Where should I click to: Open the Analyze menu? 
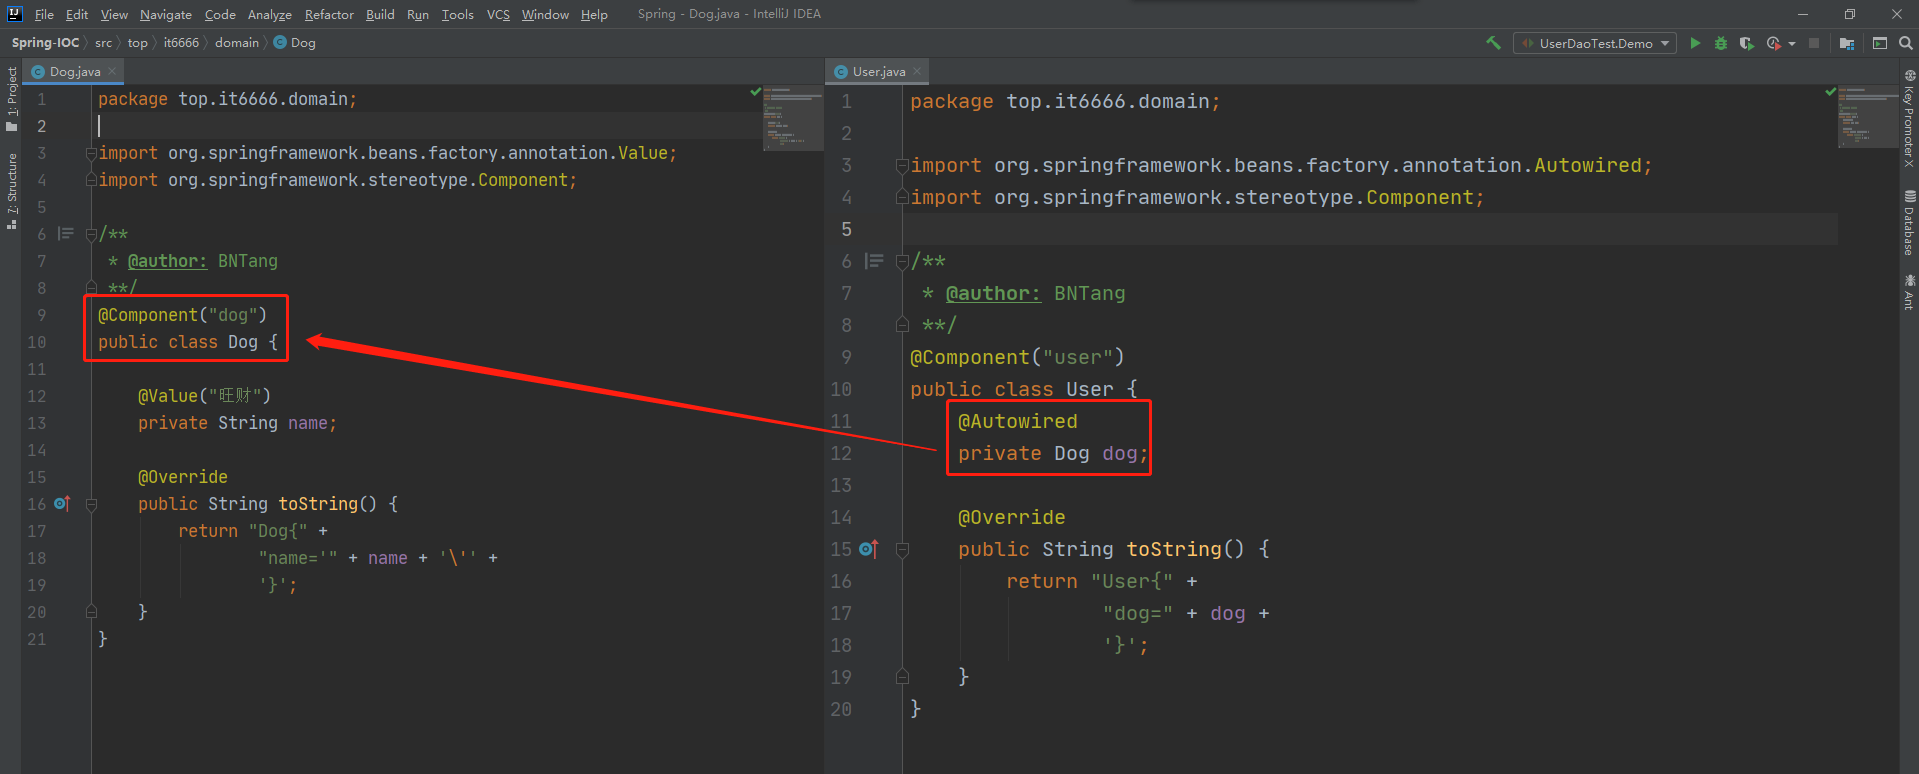[270, 14]
